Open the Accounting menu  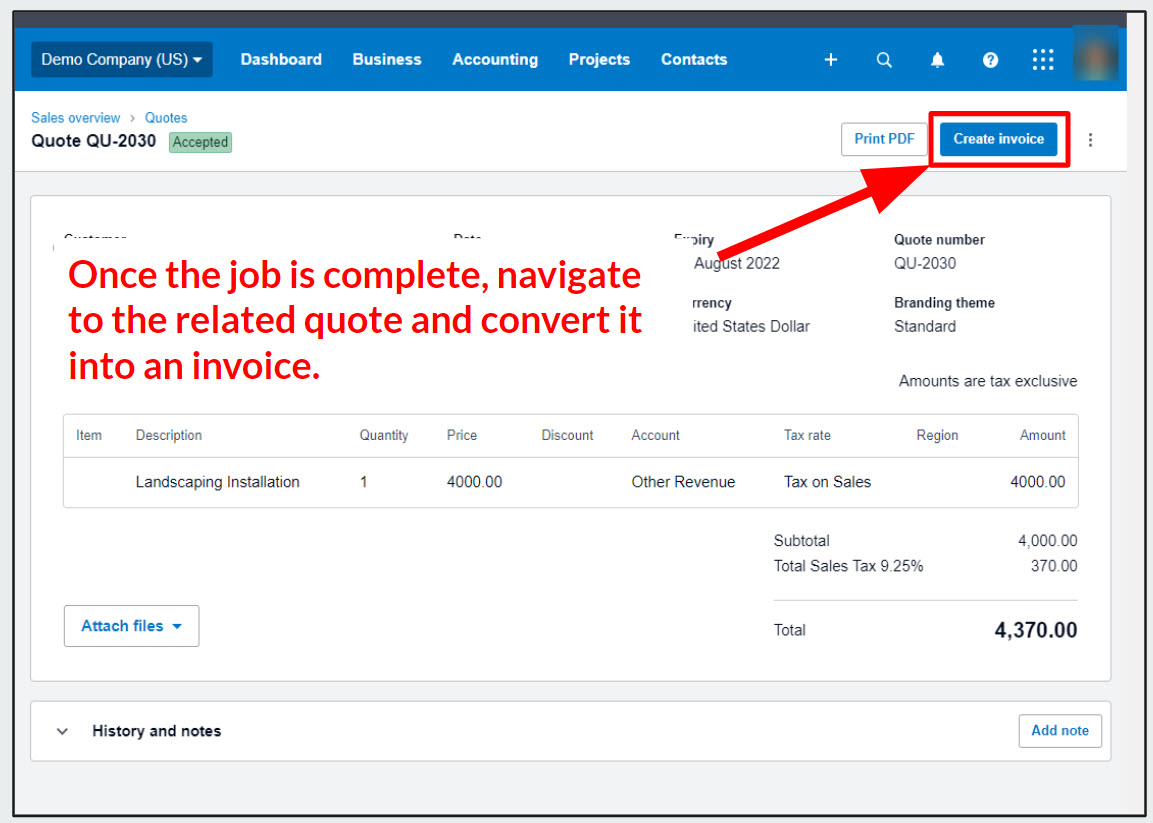[495, 60]
